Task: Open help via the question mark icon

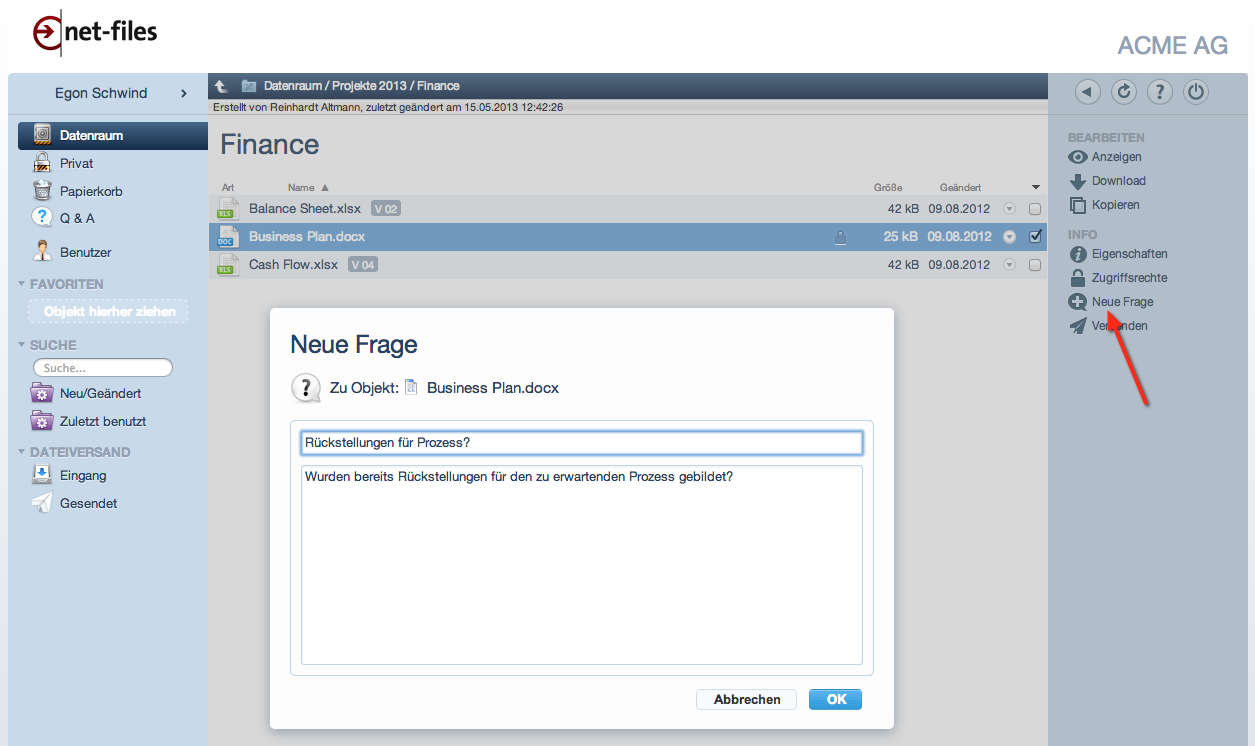Action: [x=1160, y=93]
